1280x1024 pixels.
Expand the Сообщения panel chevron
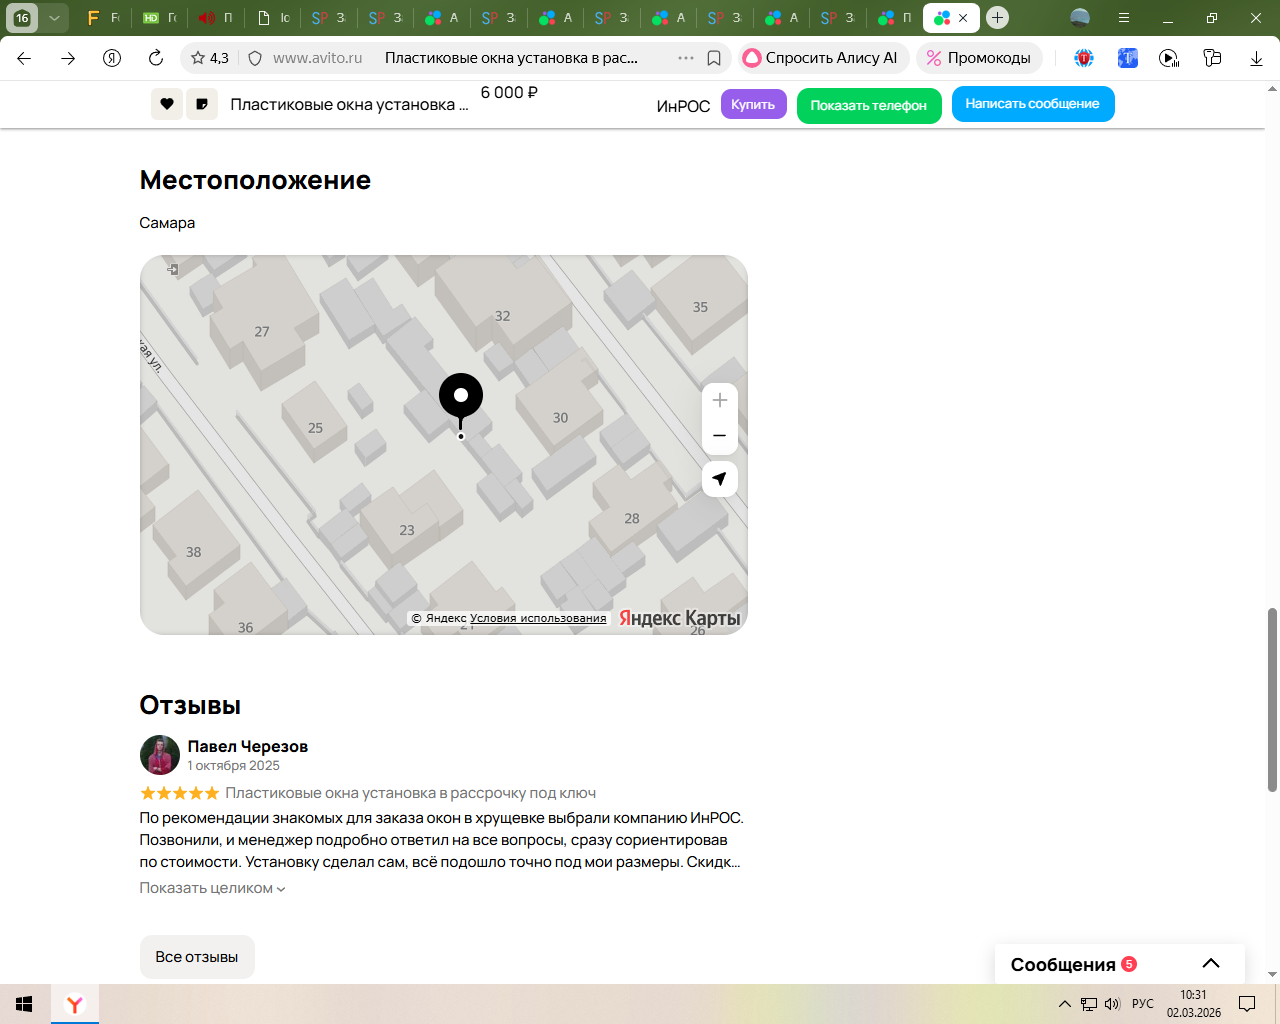(1211, 964)
